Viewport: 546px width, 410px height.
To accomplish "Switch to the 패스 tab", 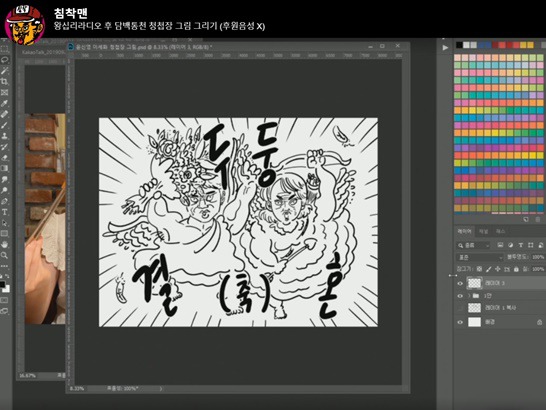I will click(500, 231).
